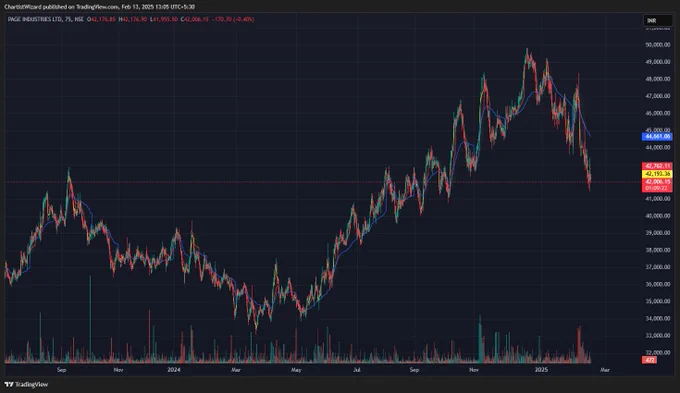Click the Mar label between 2024 and May
This screenshot has width=680, height=393.
point(236,370)
